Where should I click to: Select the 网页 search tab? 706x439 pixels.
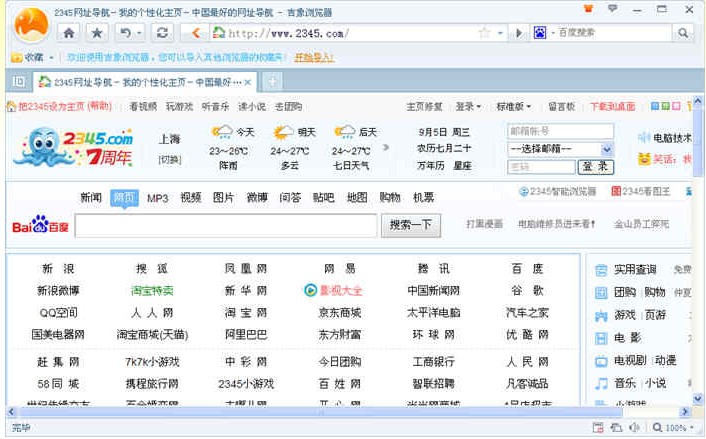pos(124,198)
